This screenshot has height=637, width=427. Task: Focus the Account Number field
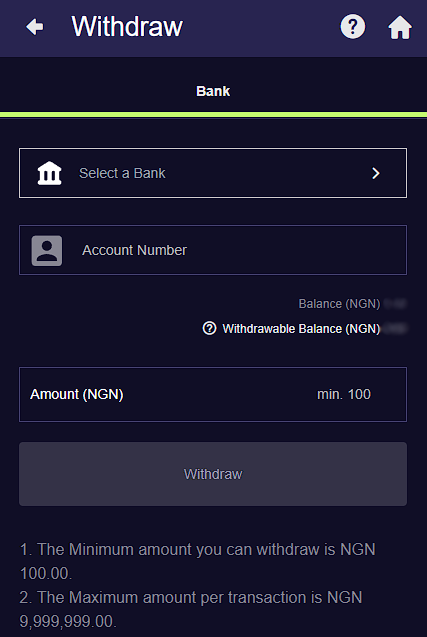click(213, 250)
